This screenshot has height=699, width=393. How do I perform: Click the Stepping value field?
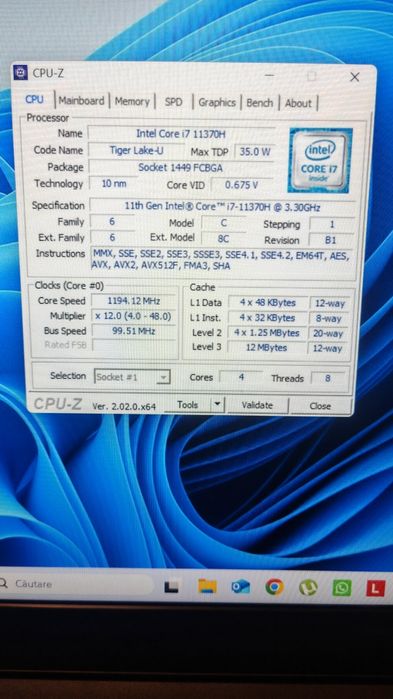click(x=332, y=224)
